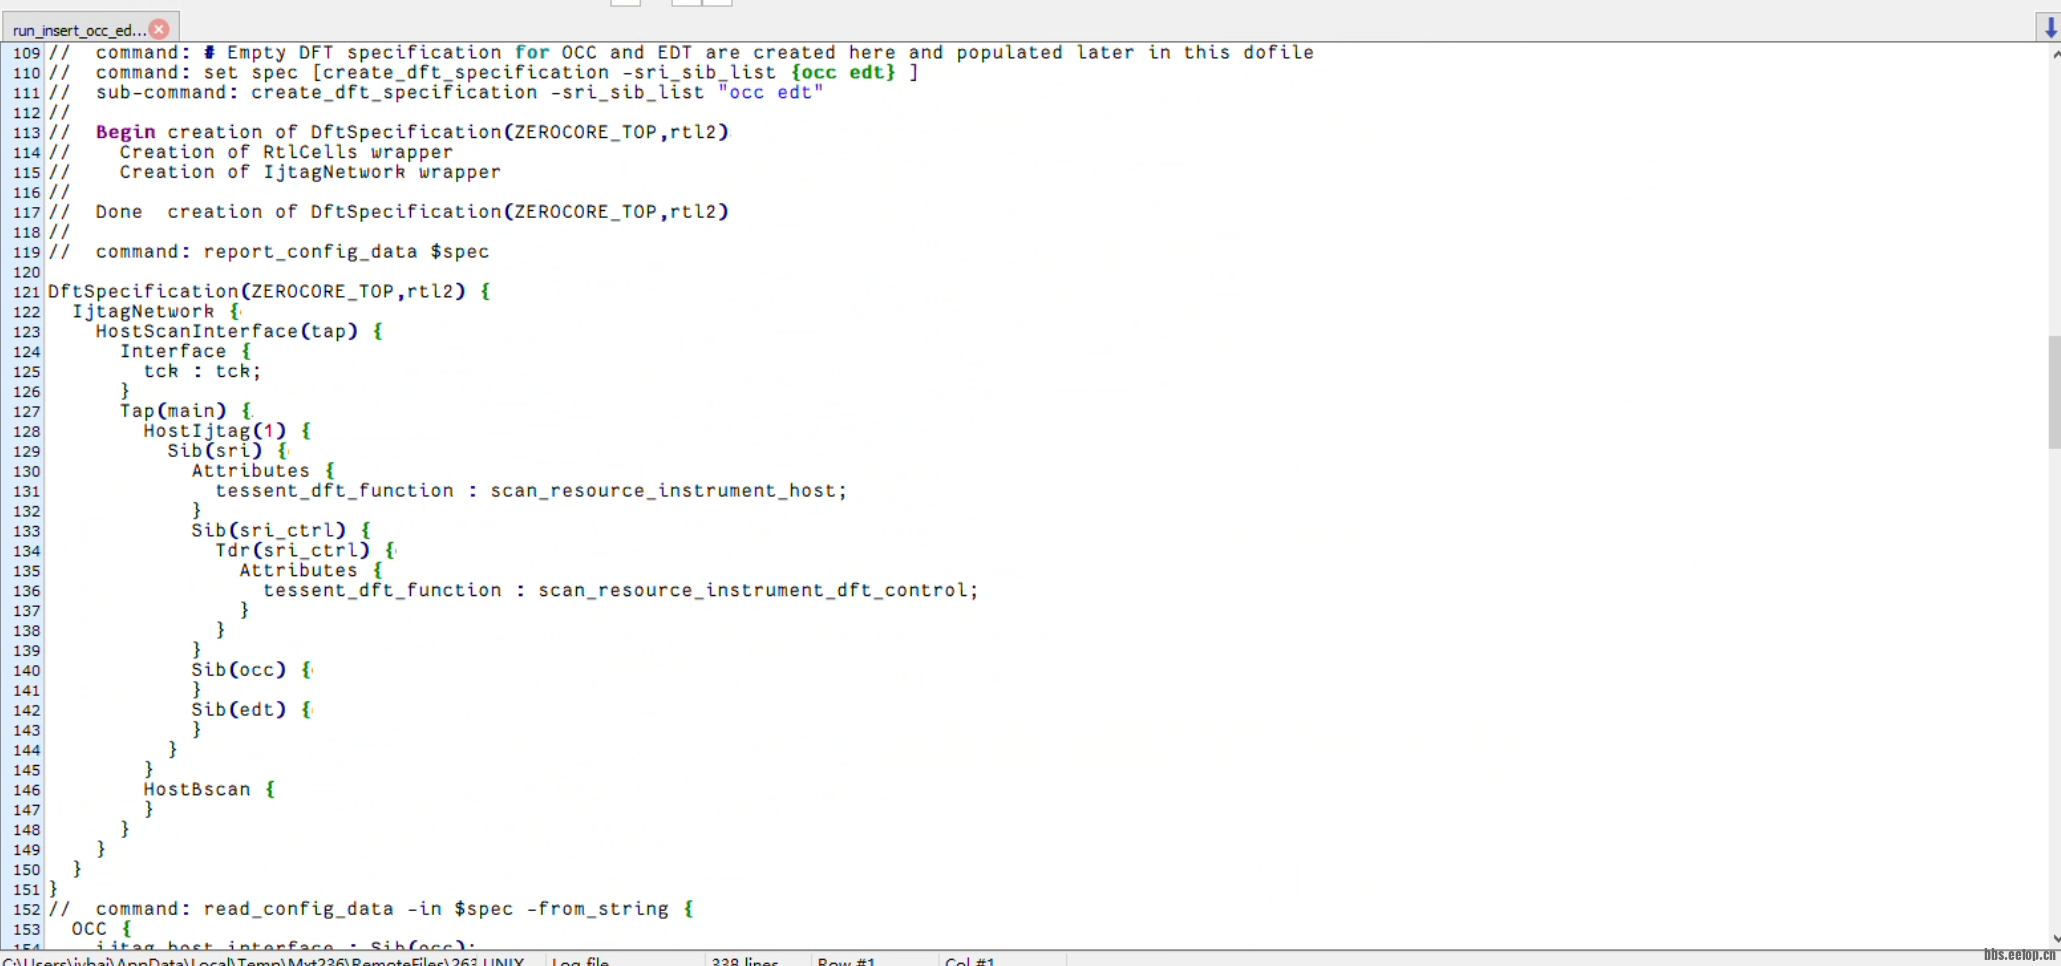
Task: Click line number 121 in the gutter
Action: click(x=26, y=292)
